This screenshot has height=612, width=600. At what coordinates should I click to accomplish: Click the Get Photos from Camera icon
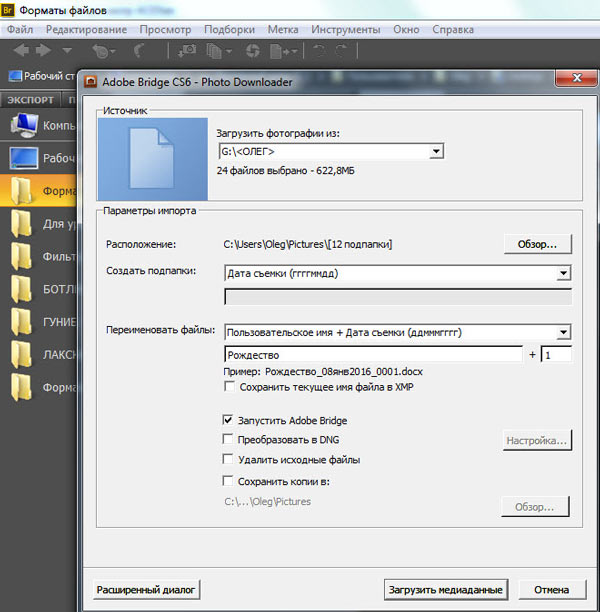click(187, 51)
